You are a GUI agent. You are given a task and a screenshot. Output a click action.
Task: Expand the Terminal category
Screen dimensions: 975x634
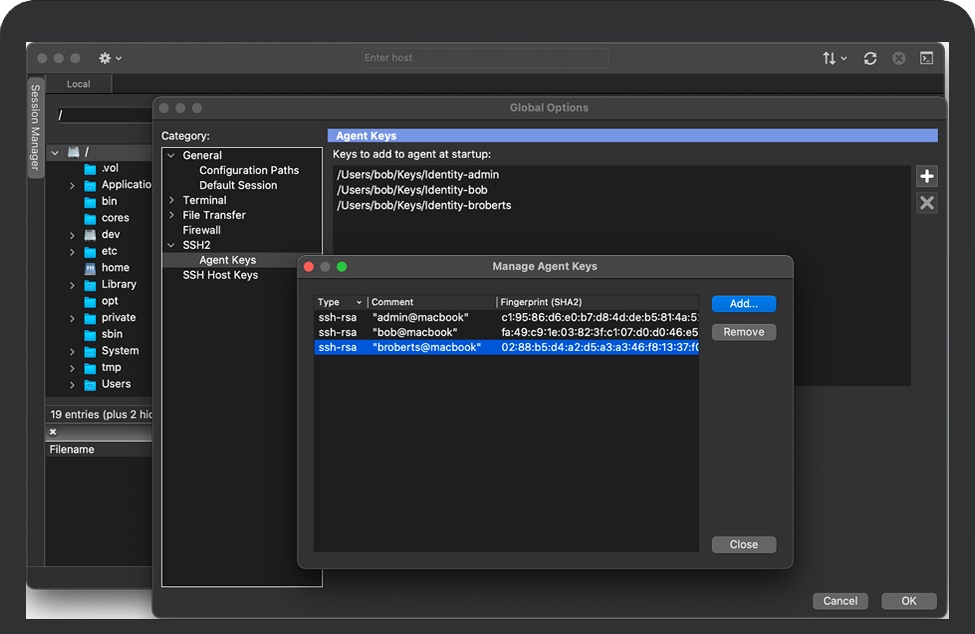[x=172, y=200]
